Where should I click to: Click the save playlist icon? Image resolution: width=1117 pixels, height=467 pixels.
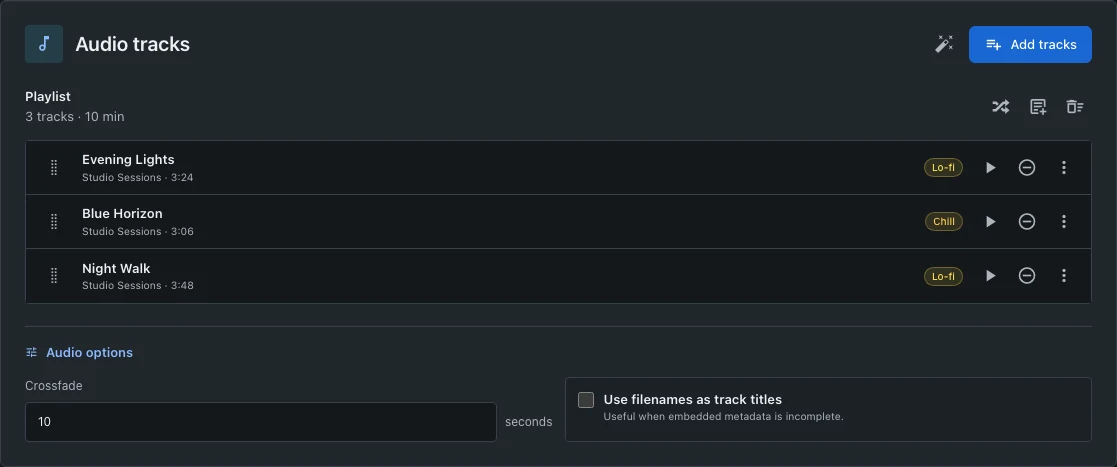(1038, 107)
